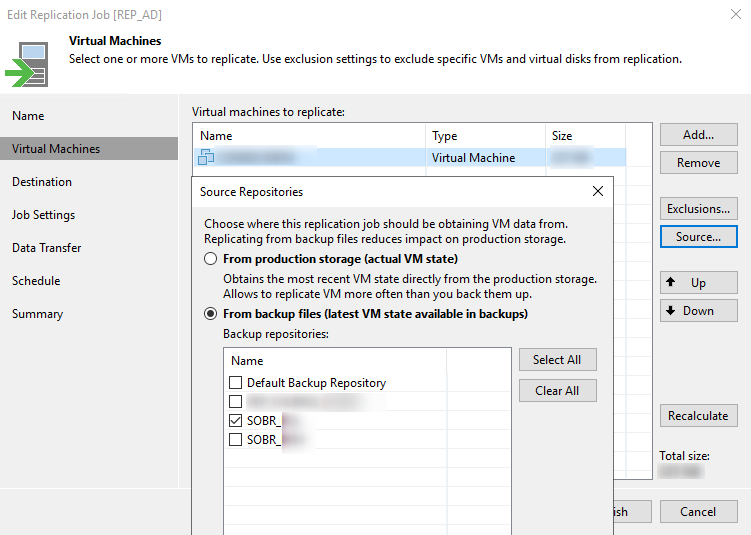Uncheck the first SOBR_ repository checkbox
Screen dimensions: 751x535
tap(235, 421)
